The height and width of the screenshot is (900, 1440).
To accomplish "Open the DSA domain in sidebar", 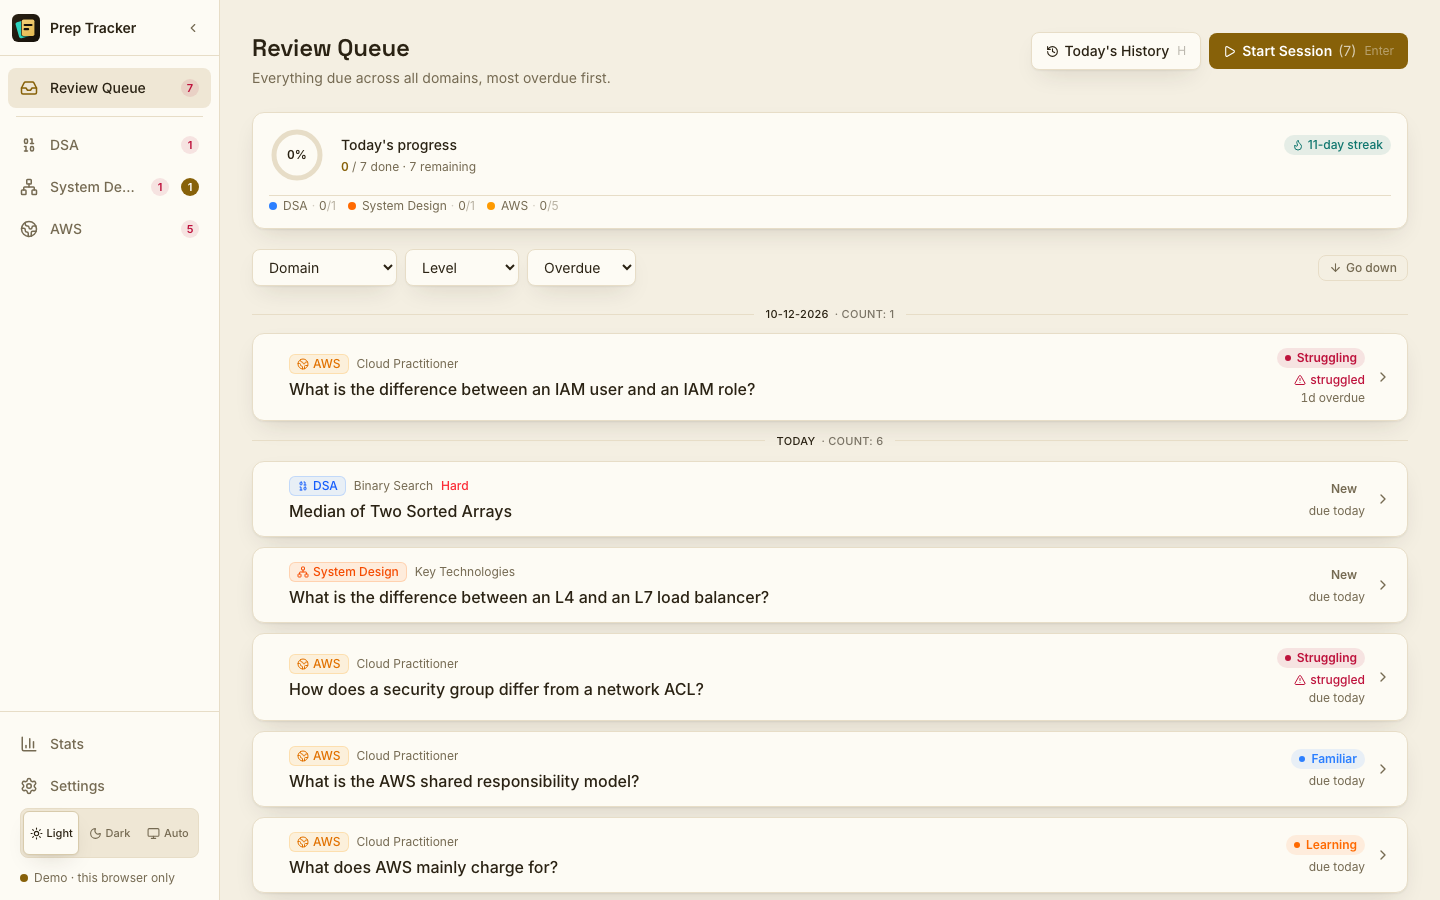I will (109, 145).
